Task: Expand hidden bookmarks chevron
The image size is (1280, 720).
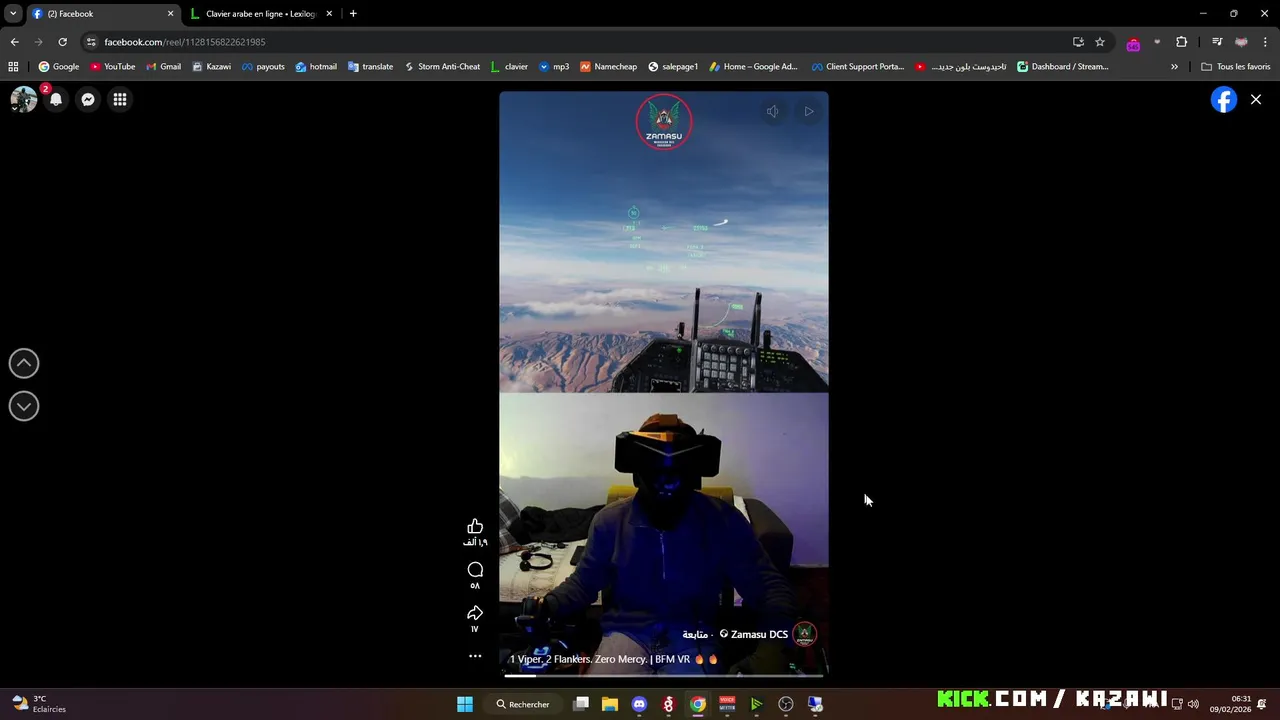Action: 1174,67
